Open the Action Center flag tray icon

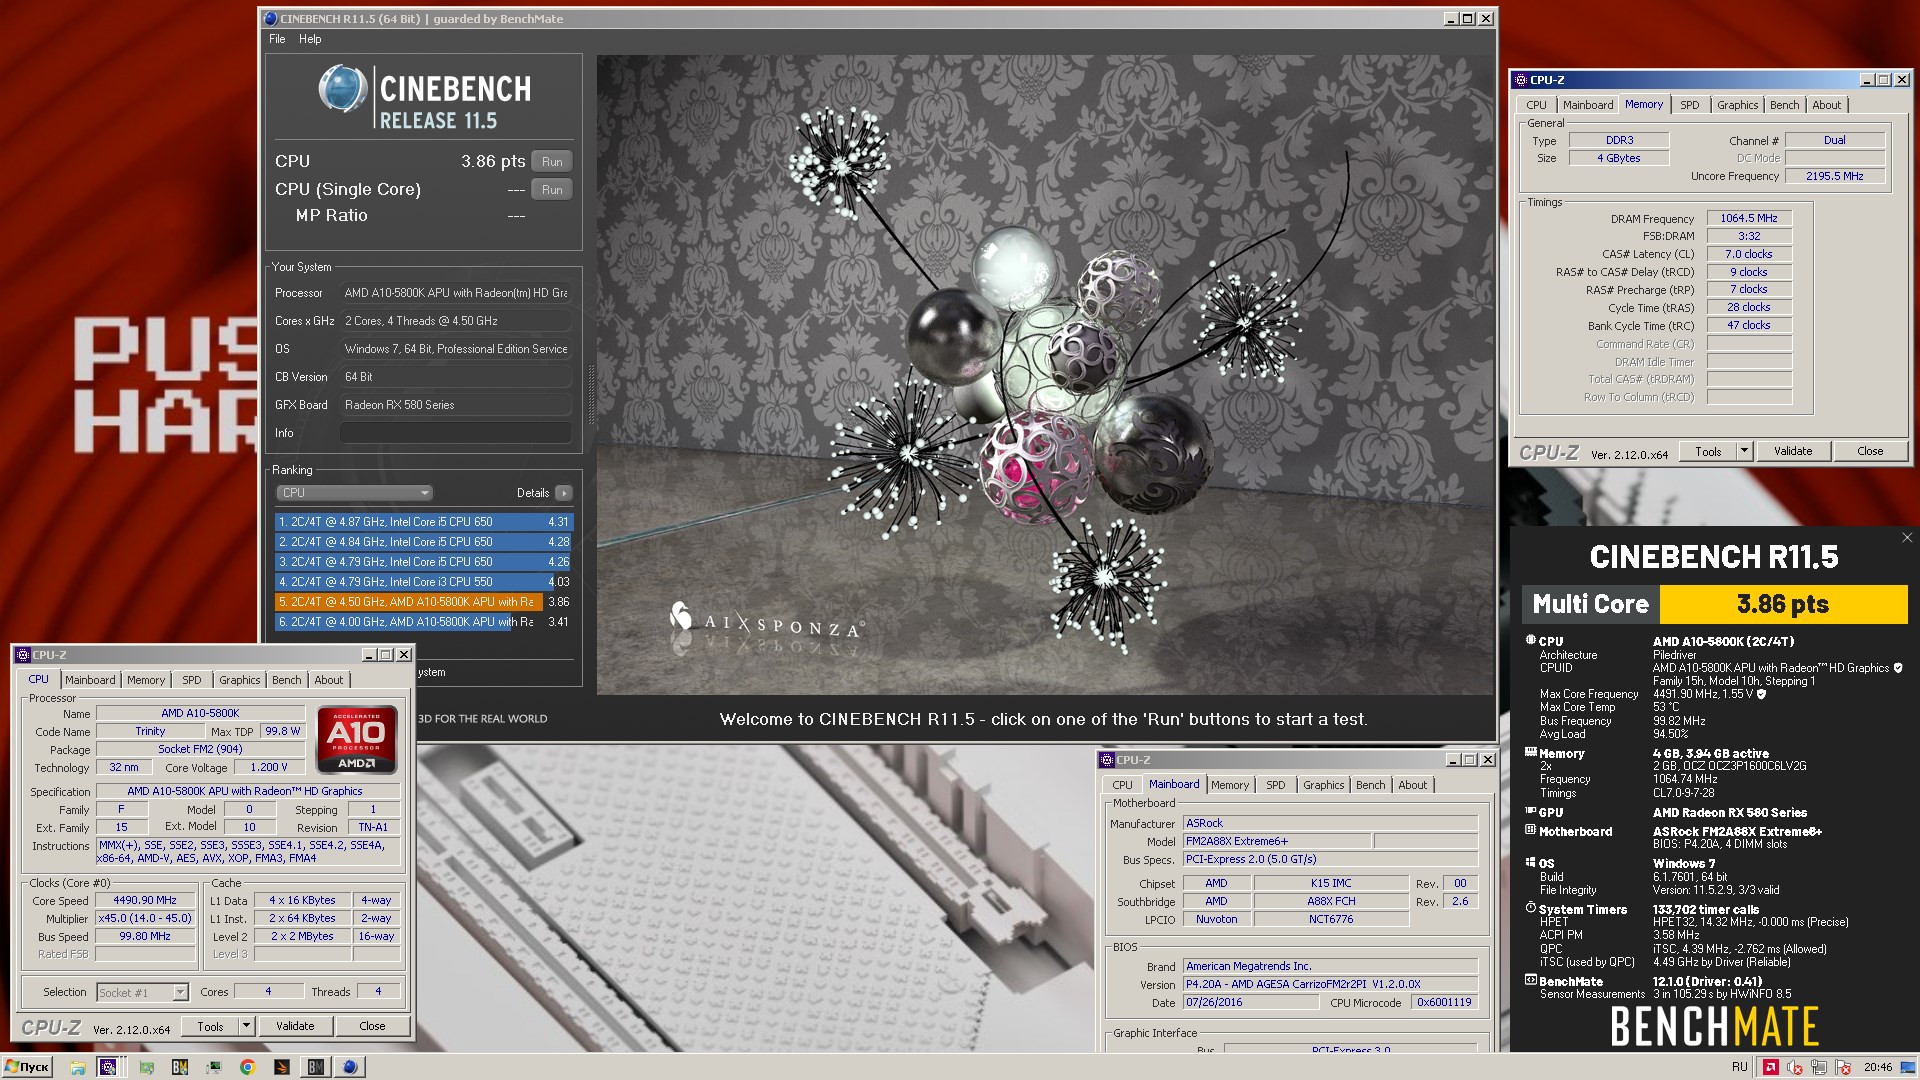pos(1843,1067)
